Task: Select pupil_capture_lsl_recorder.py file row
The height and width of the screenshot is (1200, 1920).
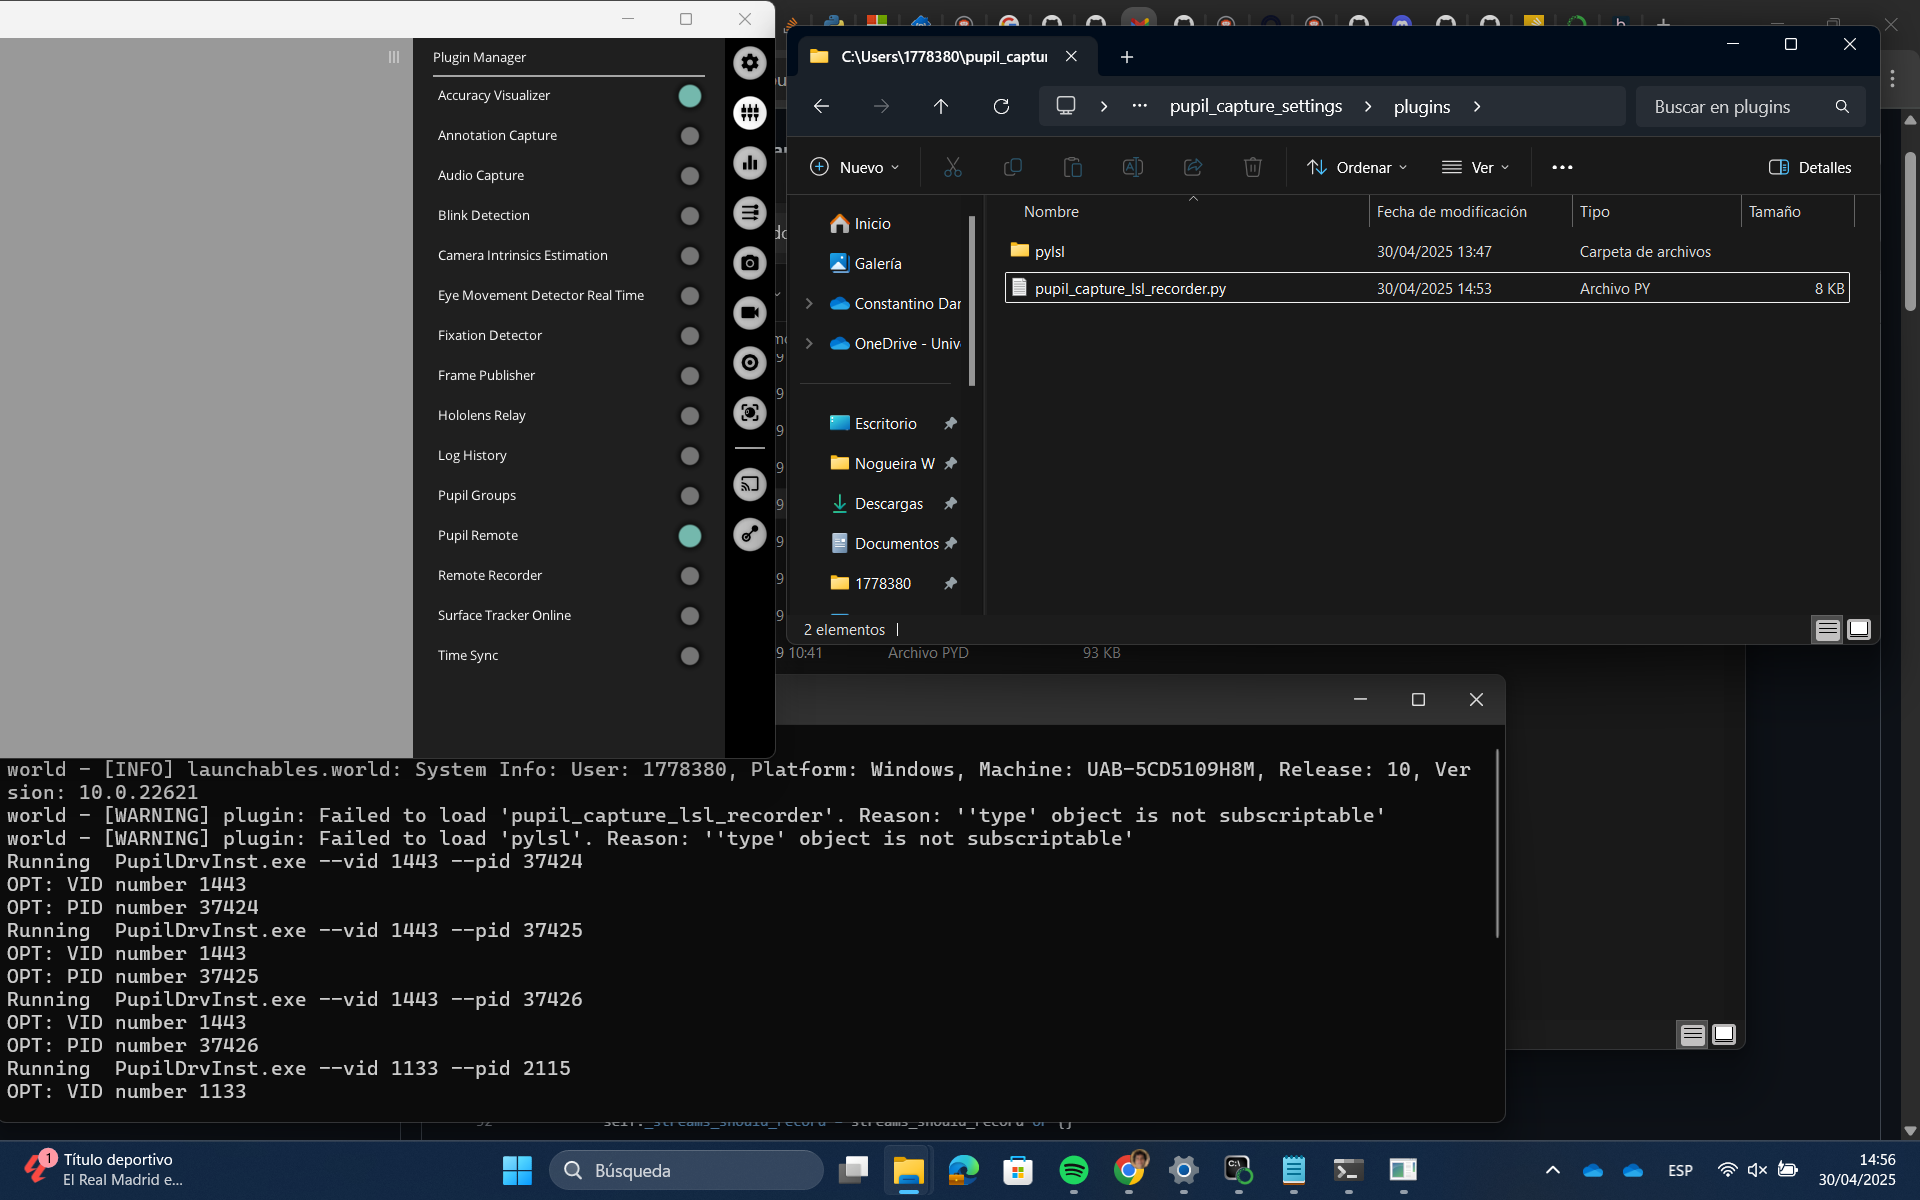Action: (x=1427, y=288)
